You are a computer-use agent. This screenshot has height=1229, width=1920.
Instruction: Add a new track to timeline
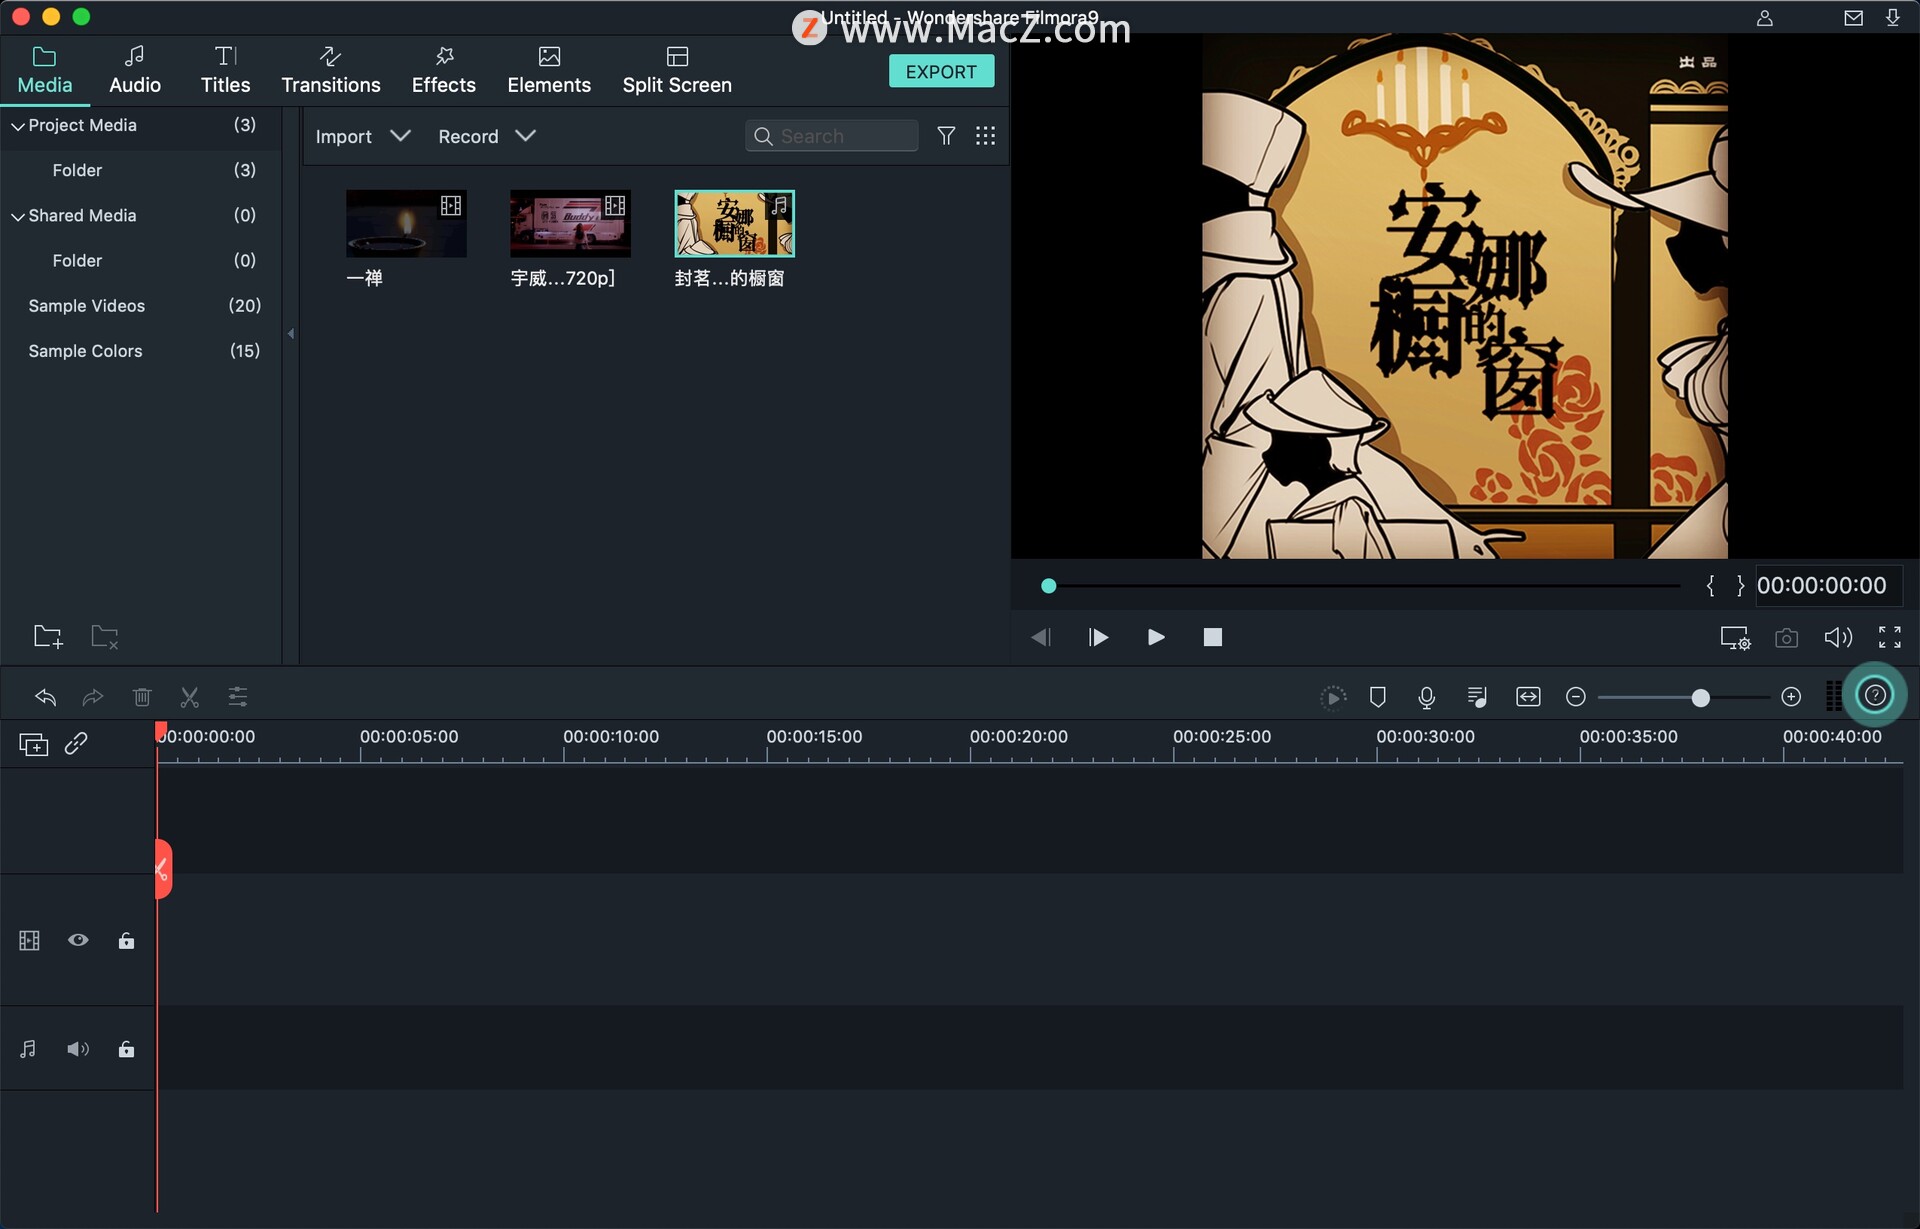[34, 744]
